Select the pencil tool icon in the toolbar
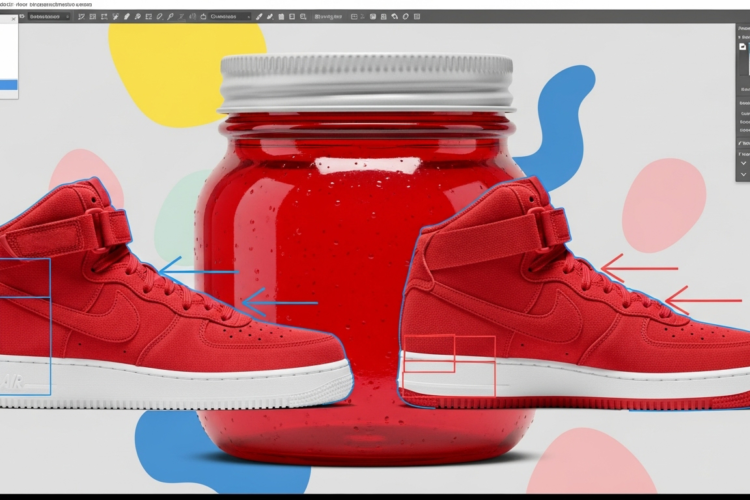Screen dimensions: 750x500 (127, 17)
